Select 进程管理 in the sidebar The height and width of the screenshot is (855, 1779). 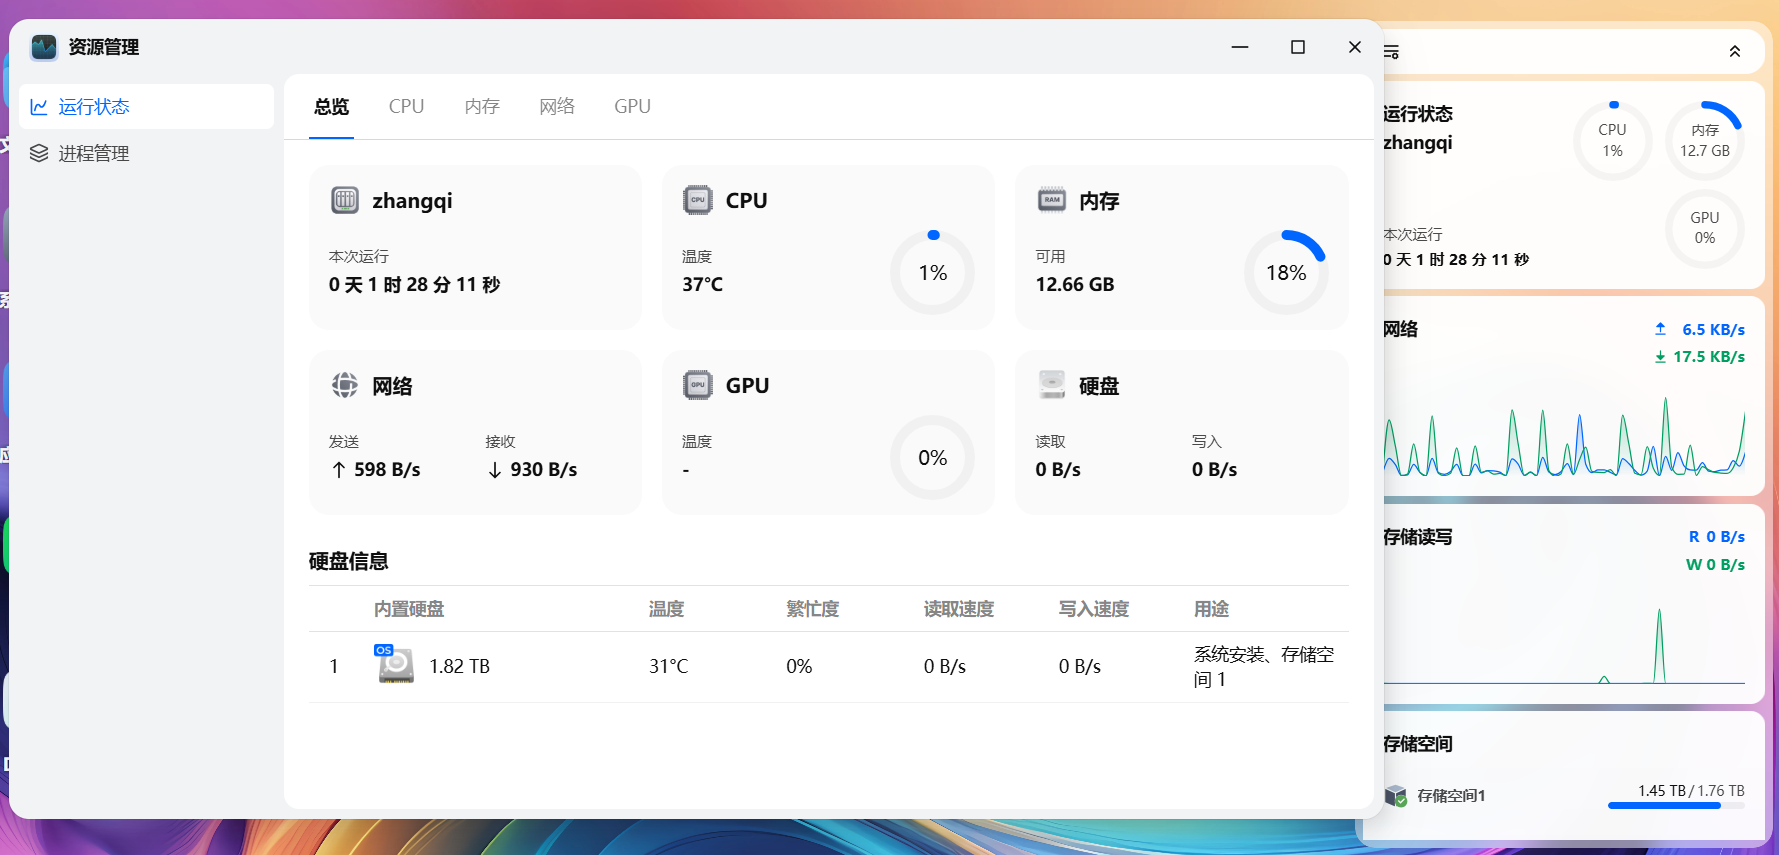146,153
